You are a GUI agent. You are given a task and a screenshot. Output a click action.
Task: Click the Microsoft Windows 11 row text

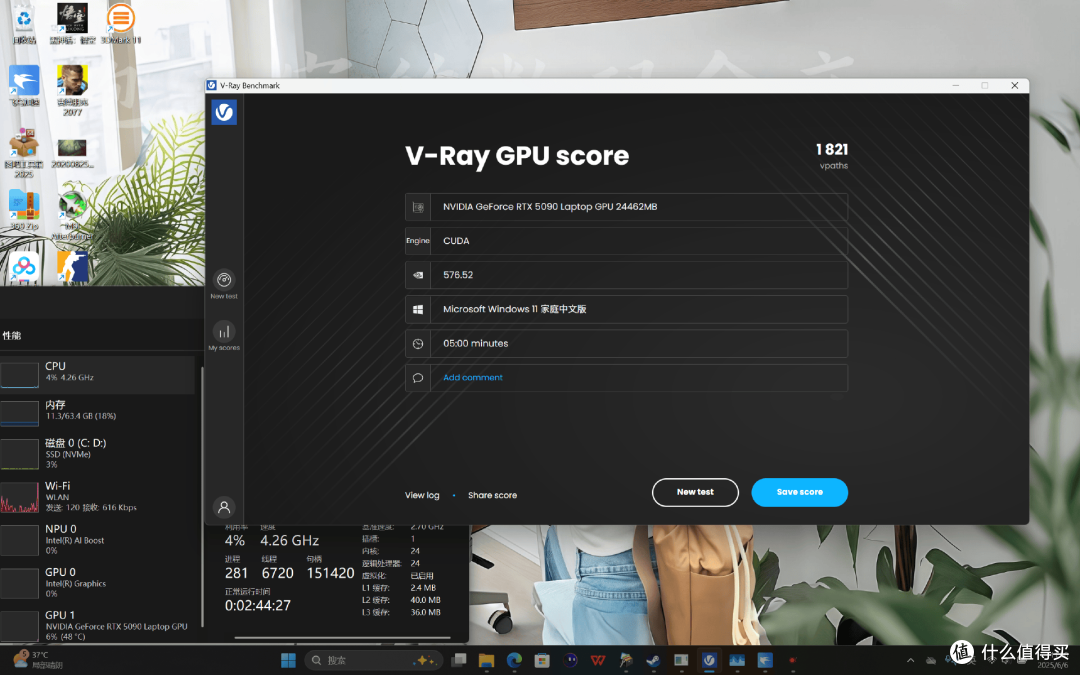coord(515,309)
